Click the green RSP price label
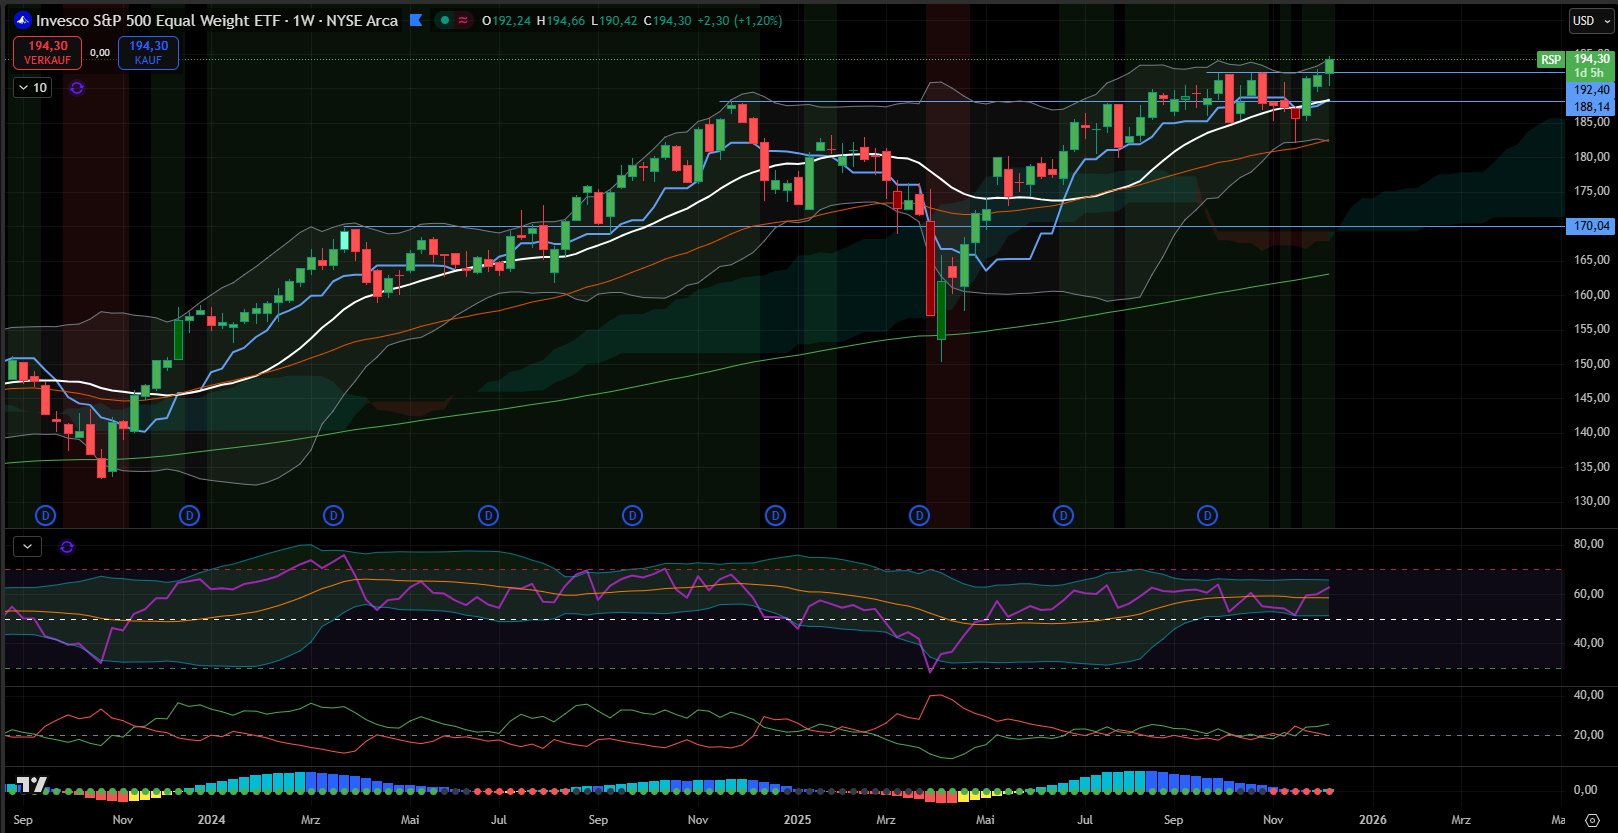1618x833 pixels. (x=1550, y=60)
